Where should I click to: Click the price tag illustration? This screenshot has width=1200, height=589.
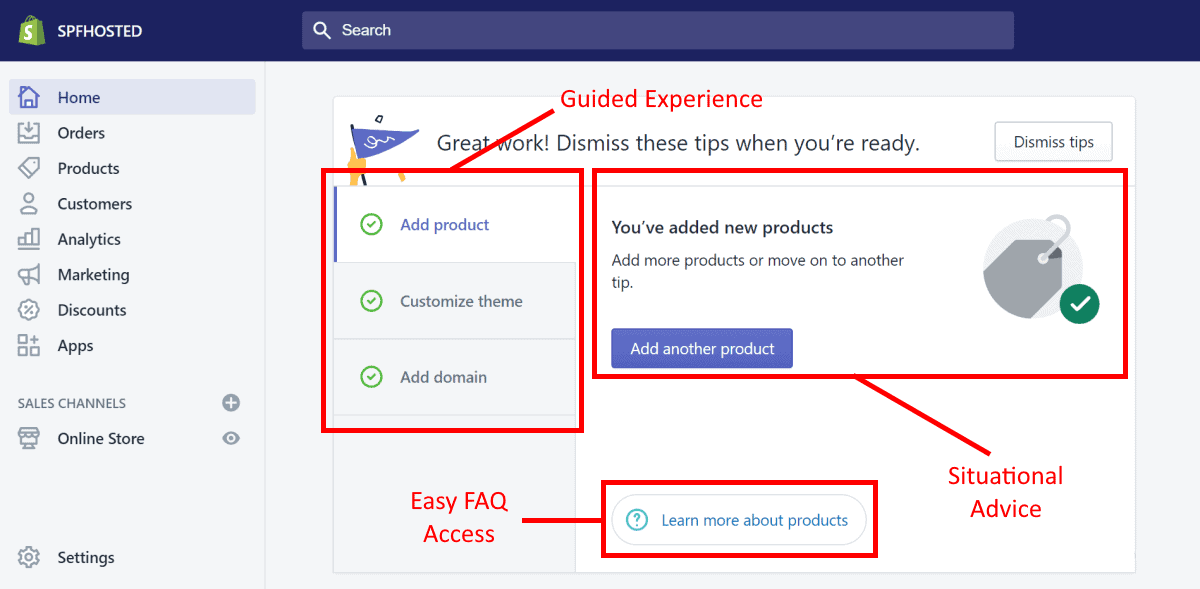(1040, 270)
